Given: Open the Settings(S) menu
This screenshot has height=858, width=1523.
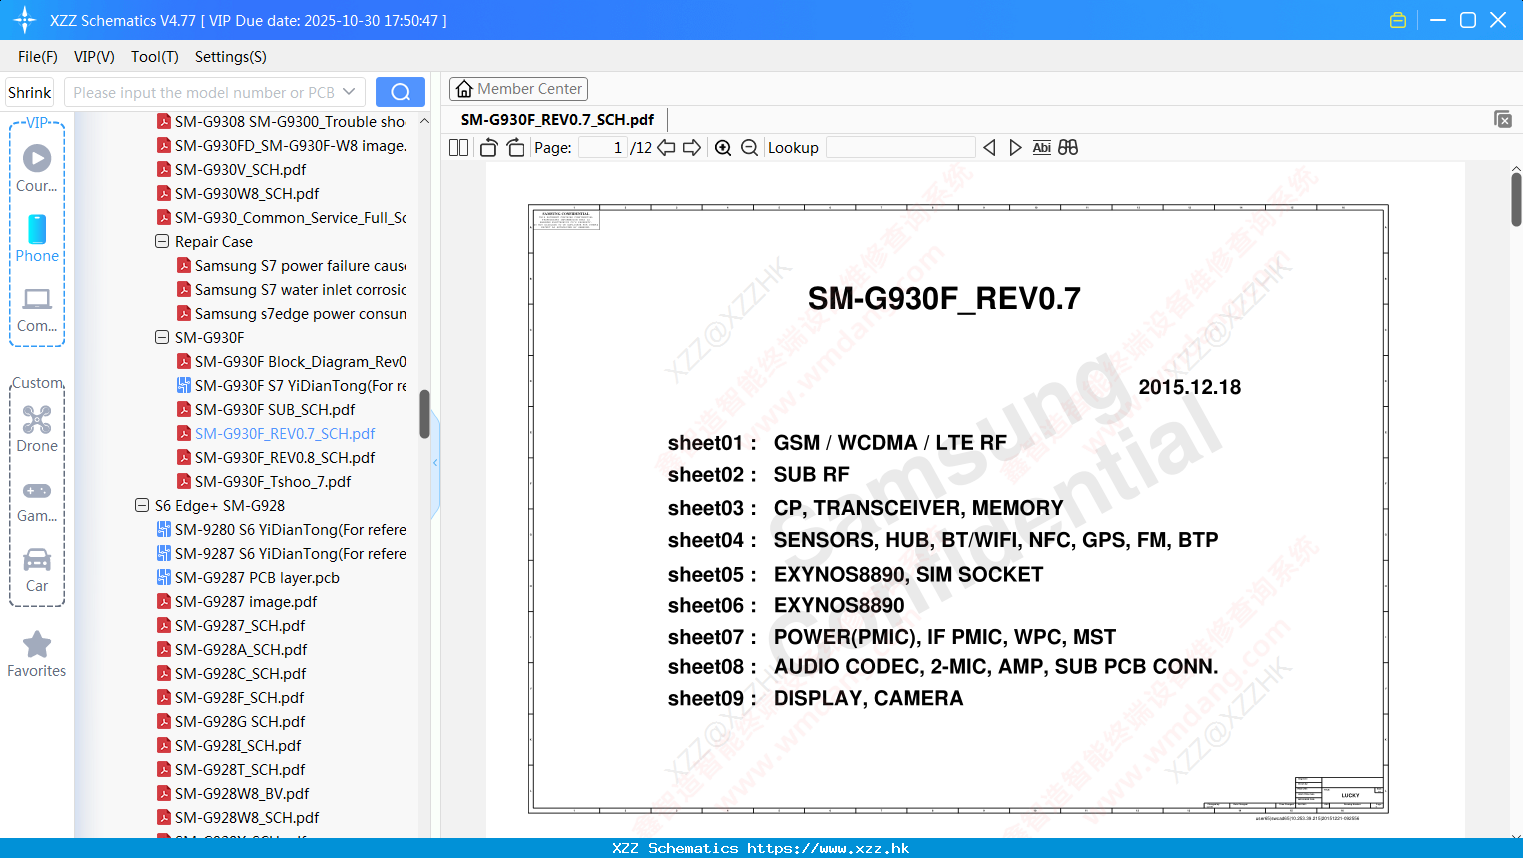Looking at the screenshot, I should click(x=231, y=56).
